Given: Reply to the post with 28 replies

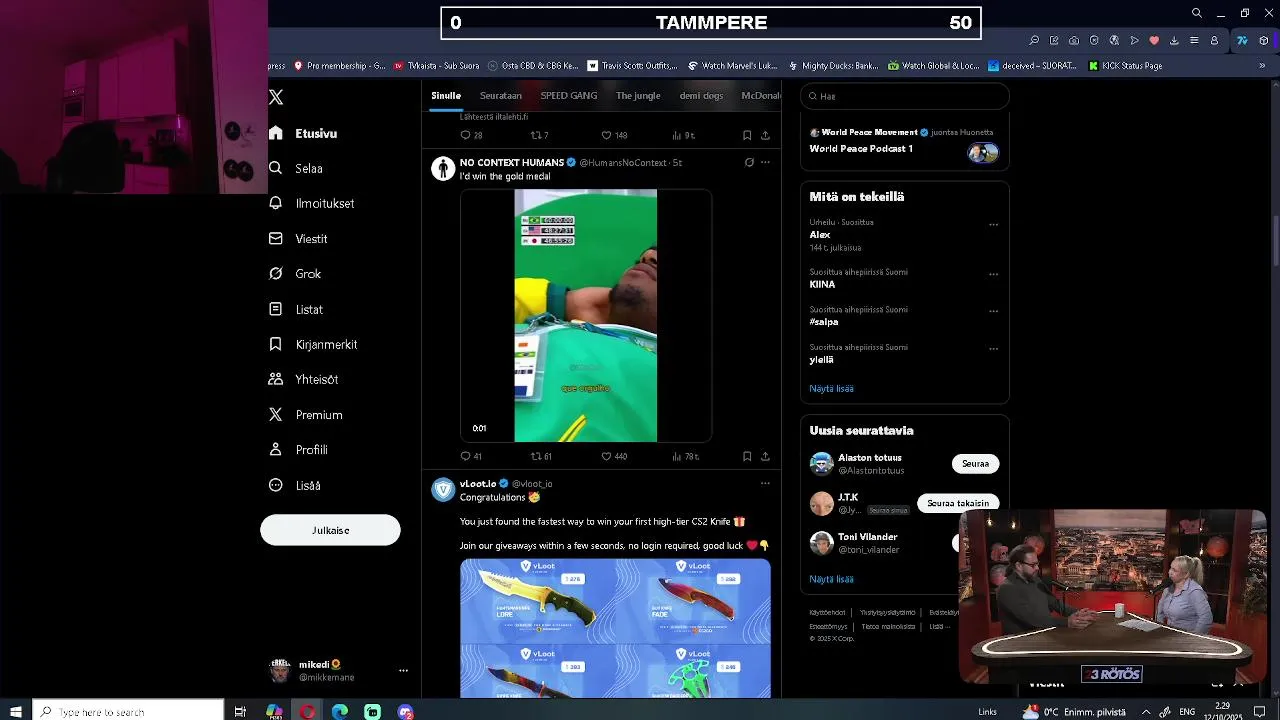Looking at the screenshot, I should click(x=470, y=135).
